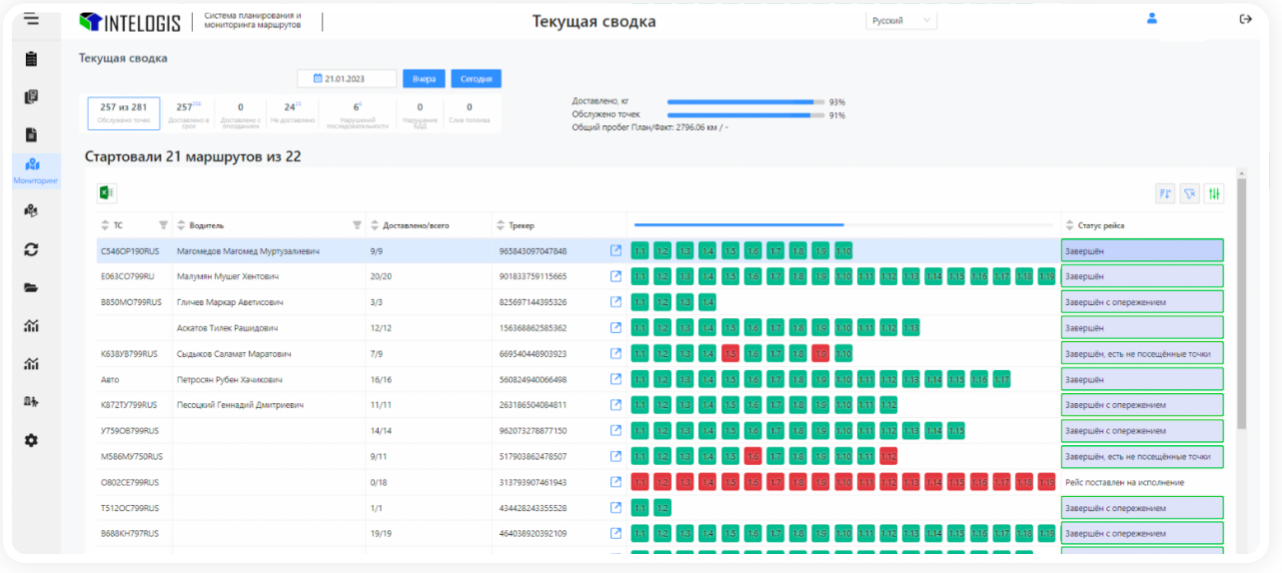Click the Excel export icon
Screen dimensions: 1282x573
click(x=107, y=193)
